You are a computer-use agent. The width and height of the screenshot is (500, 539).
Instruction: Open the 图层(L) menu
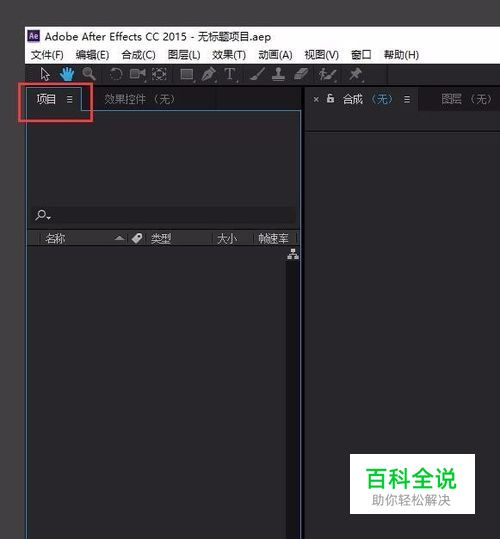point(184,55)
